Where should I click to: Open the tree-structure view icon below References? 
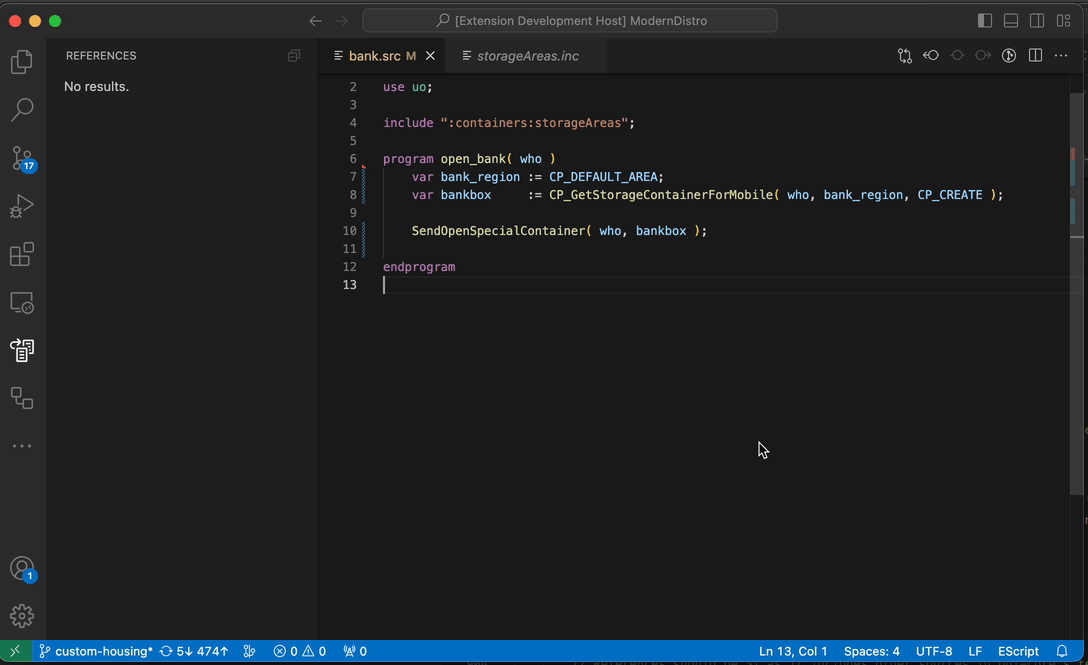[22, 398]
